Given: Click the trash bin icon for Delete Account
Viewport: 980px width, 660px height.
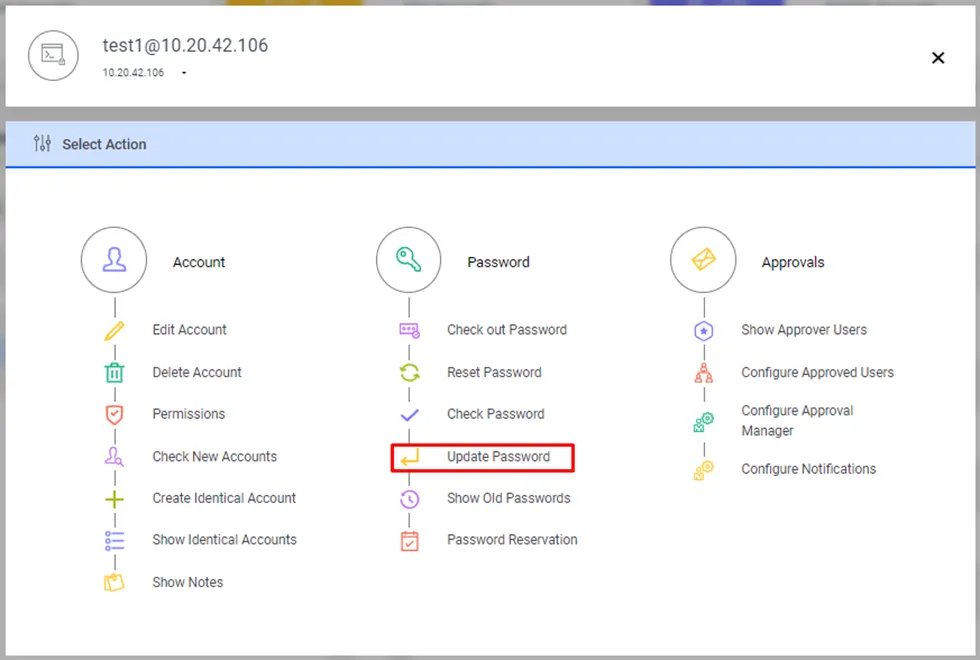Looking at the screenshot, I should pyautogui.click(x=114, y=372).
